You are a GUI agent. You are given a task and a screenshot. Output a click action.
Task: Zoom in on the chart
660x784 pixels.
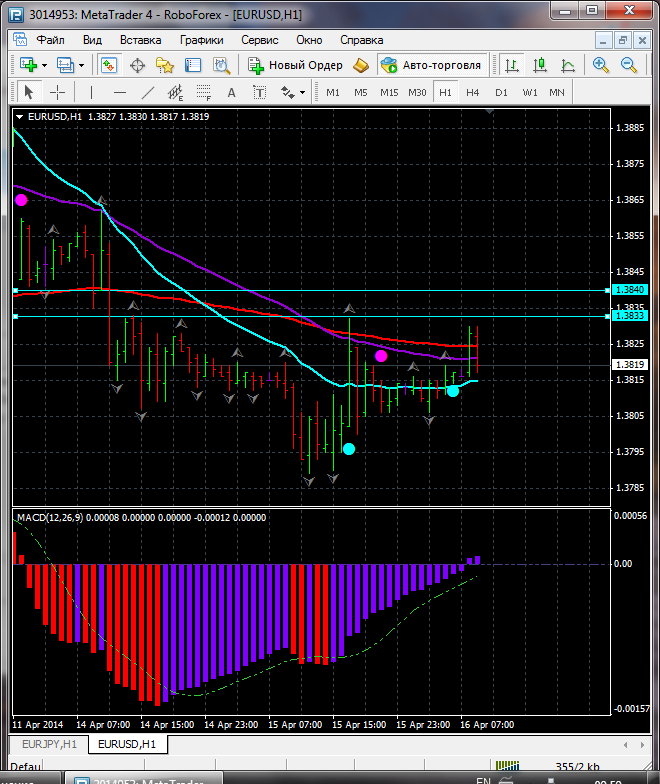click(601, 65)
